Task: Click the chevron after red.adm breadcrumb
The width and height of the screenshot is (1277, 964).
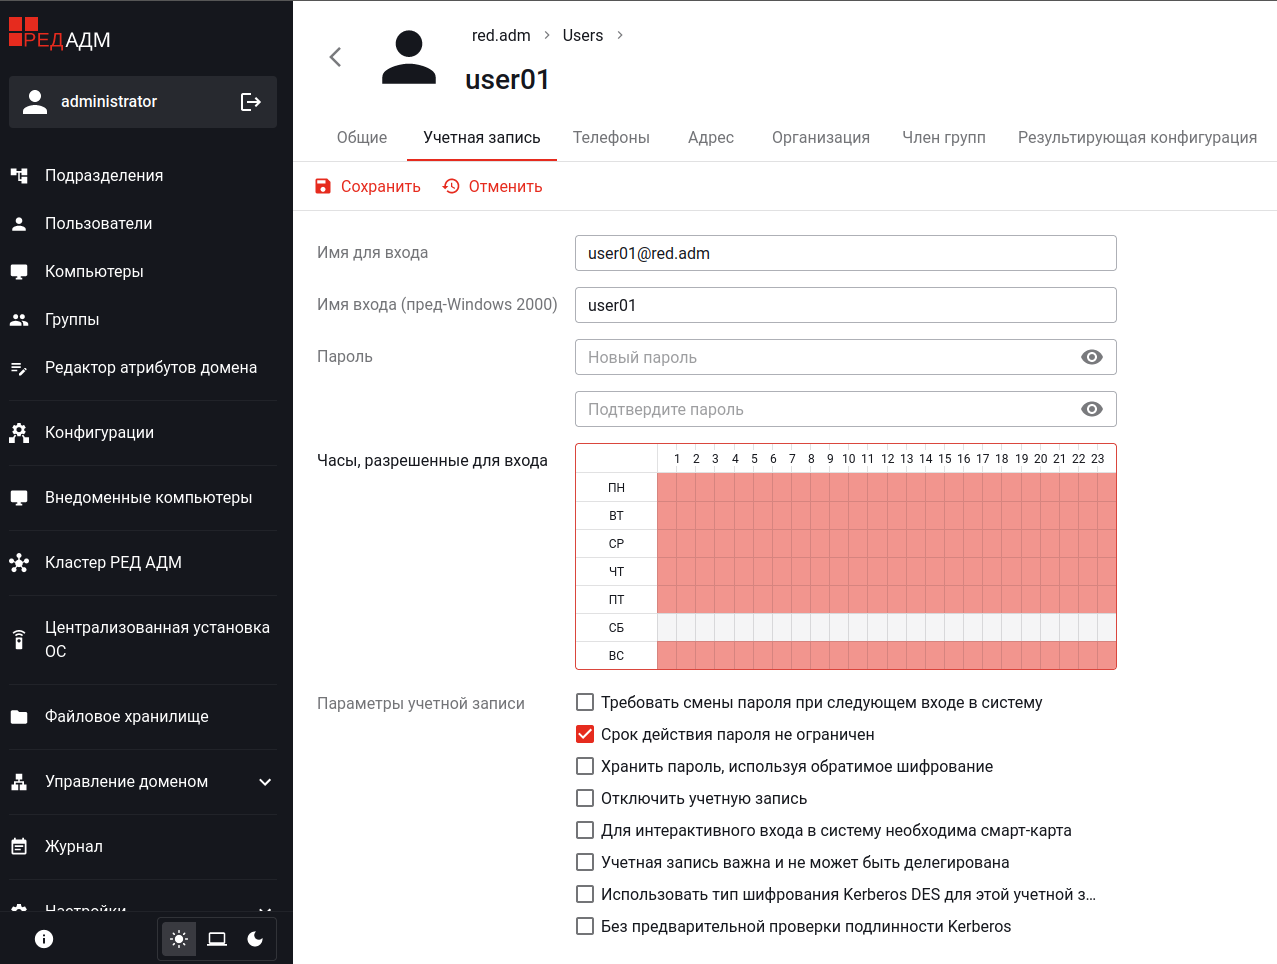Action: pos(547,35)
